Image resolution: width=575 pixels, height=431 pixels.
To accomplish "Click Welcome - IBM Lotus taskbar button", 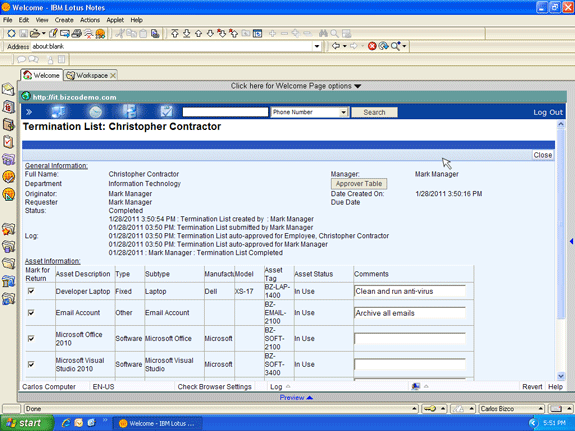I will click(x=157, y=423).
